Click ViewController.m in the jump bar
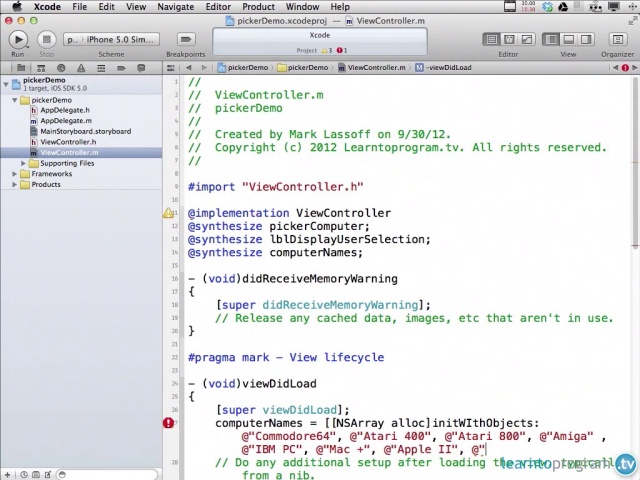 (371, 68)
